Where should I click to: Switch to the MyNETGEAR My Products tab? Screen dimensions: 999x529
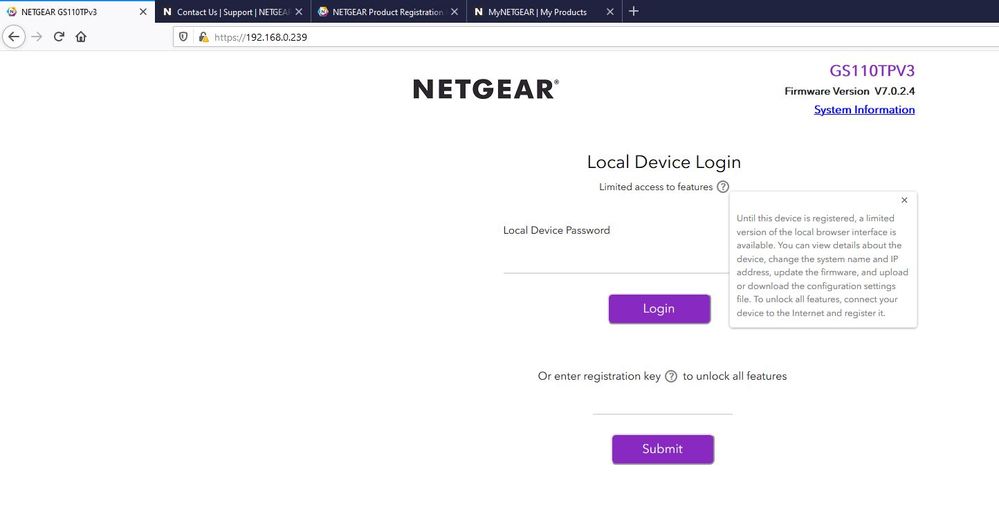(544, 11)
